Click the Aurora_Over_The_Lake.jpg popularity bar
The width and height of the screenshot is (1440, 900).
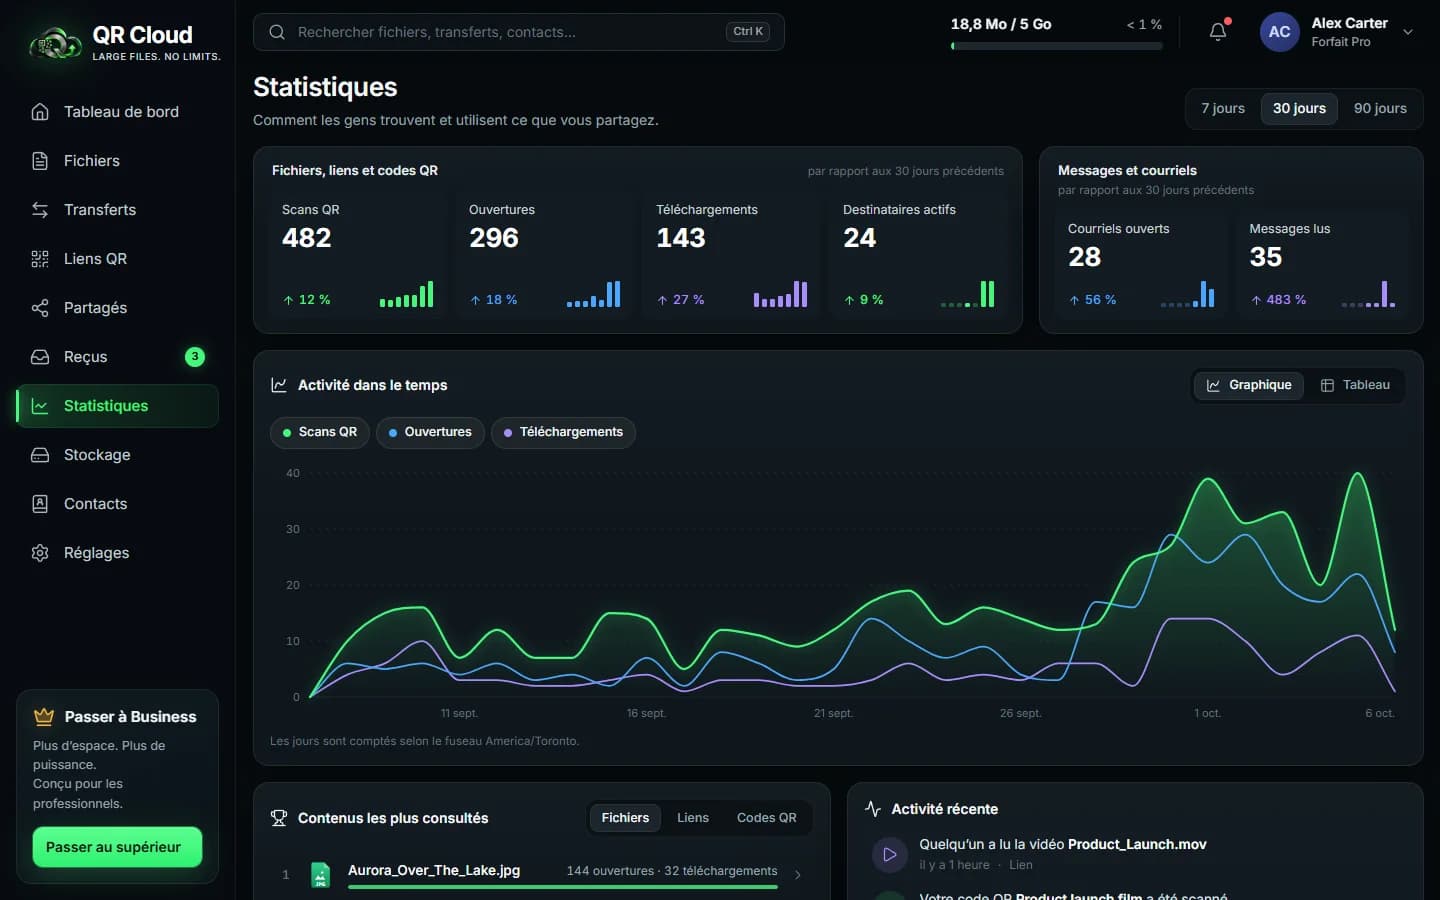(563, 887)
